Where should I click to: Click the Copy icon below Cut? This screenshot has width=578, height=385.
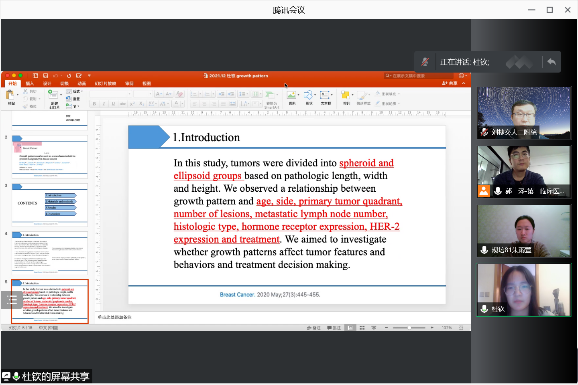pyautogui.click(x=26, y=99)
